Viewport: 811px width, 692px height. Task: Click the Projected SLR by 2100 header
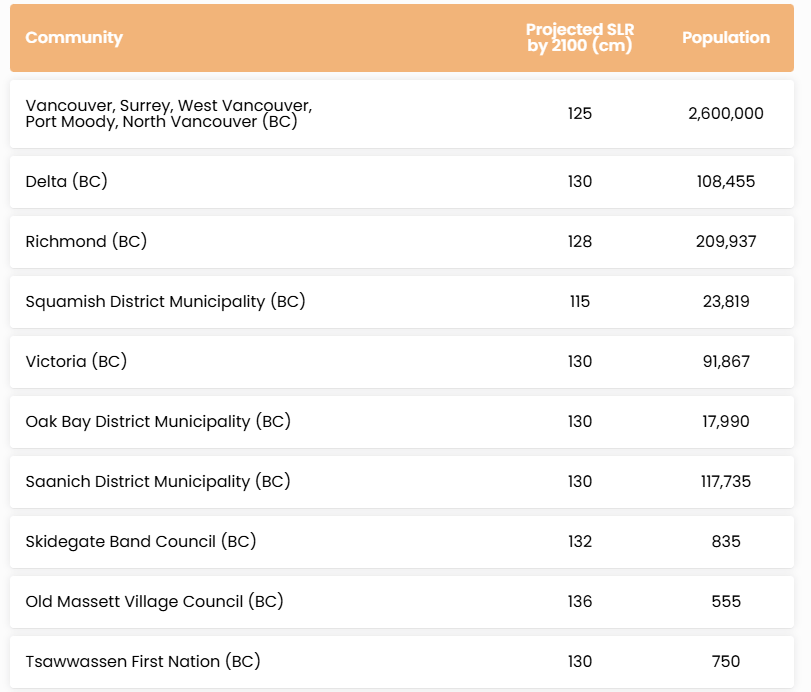coord(580,37)
